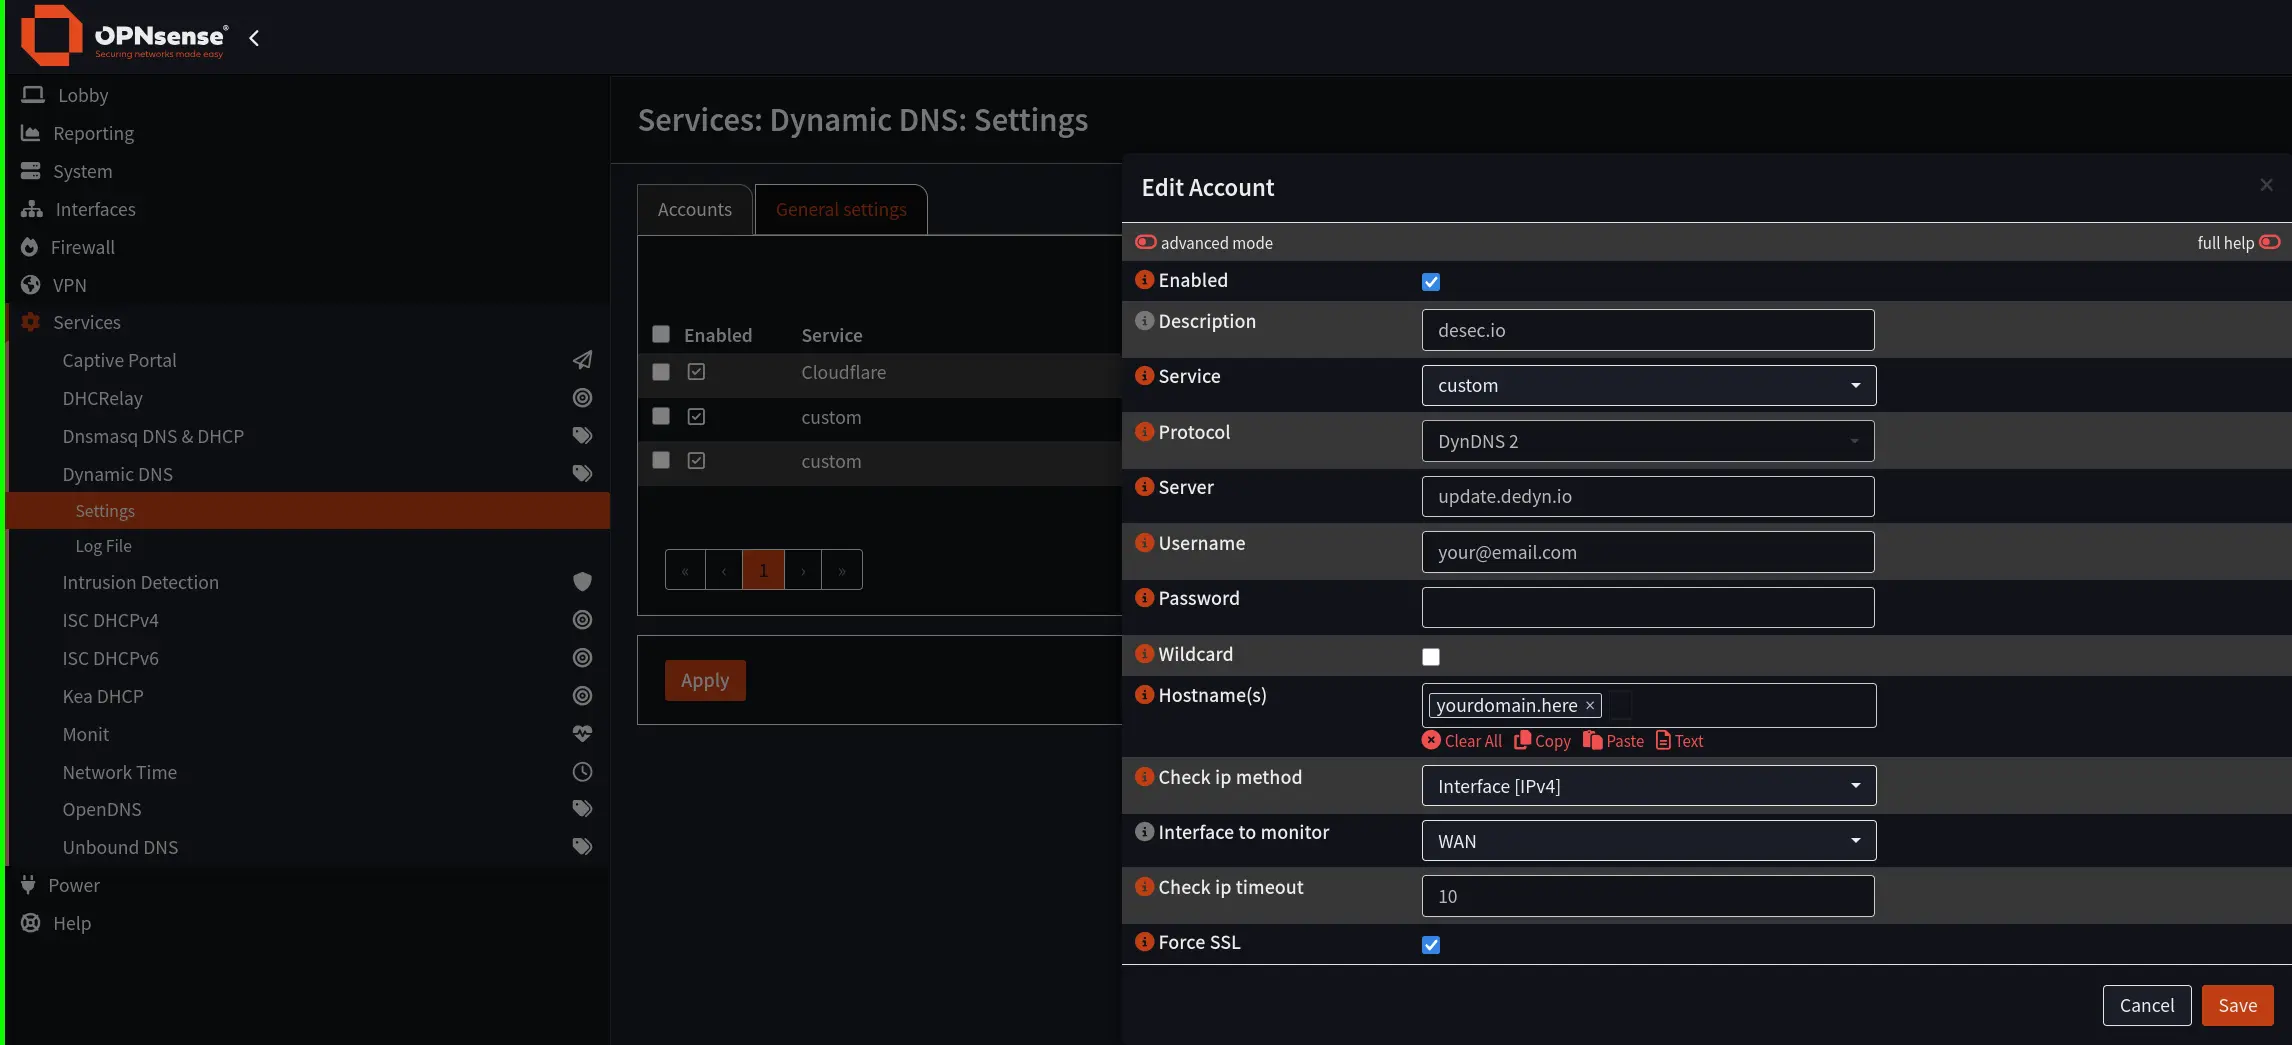Click Clear All icon under Hostname(s)
The height and width of the screenshot is (1045, 2292).
click(1431, 741)
